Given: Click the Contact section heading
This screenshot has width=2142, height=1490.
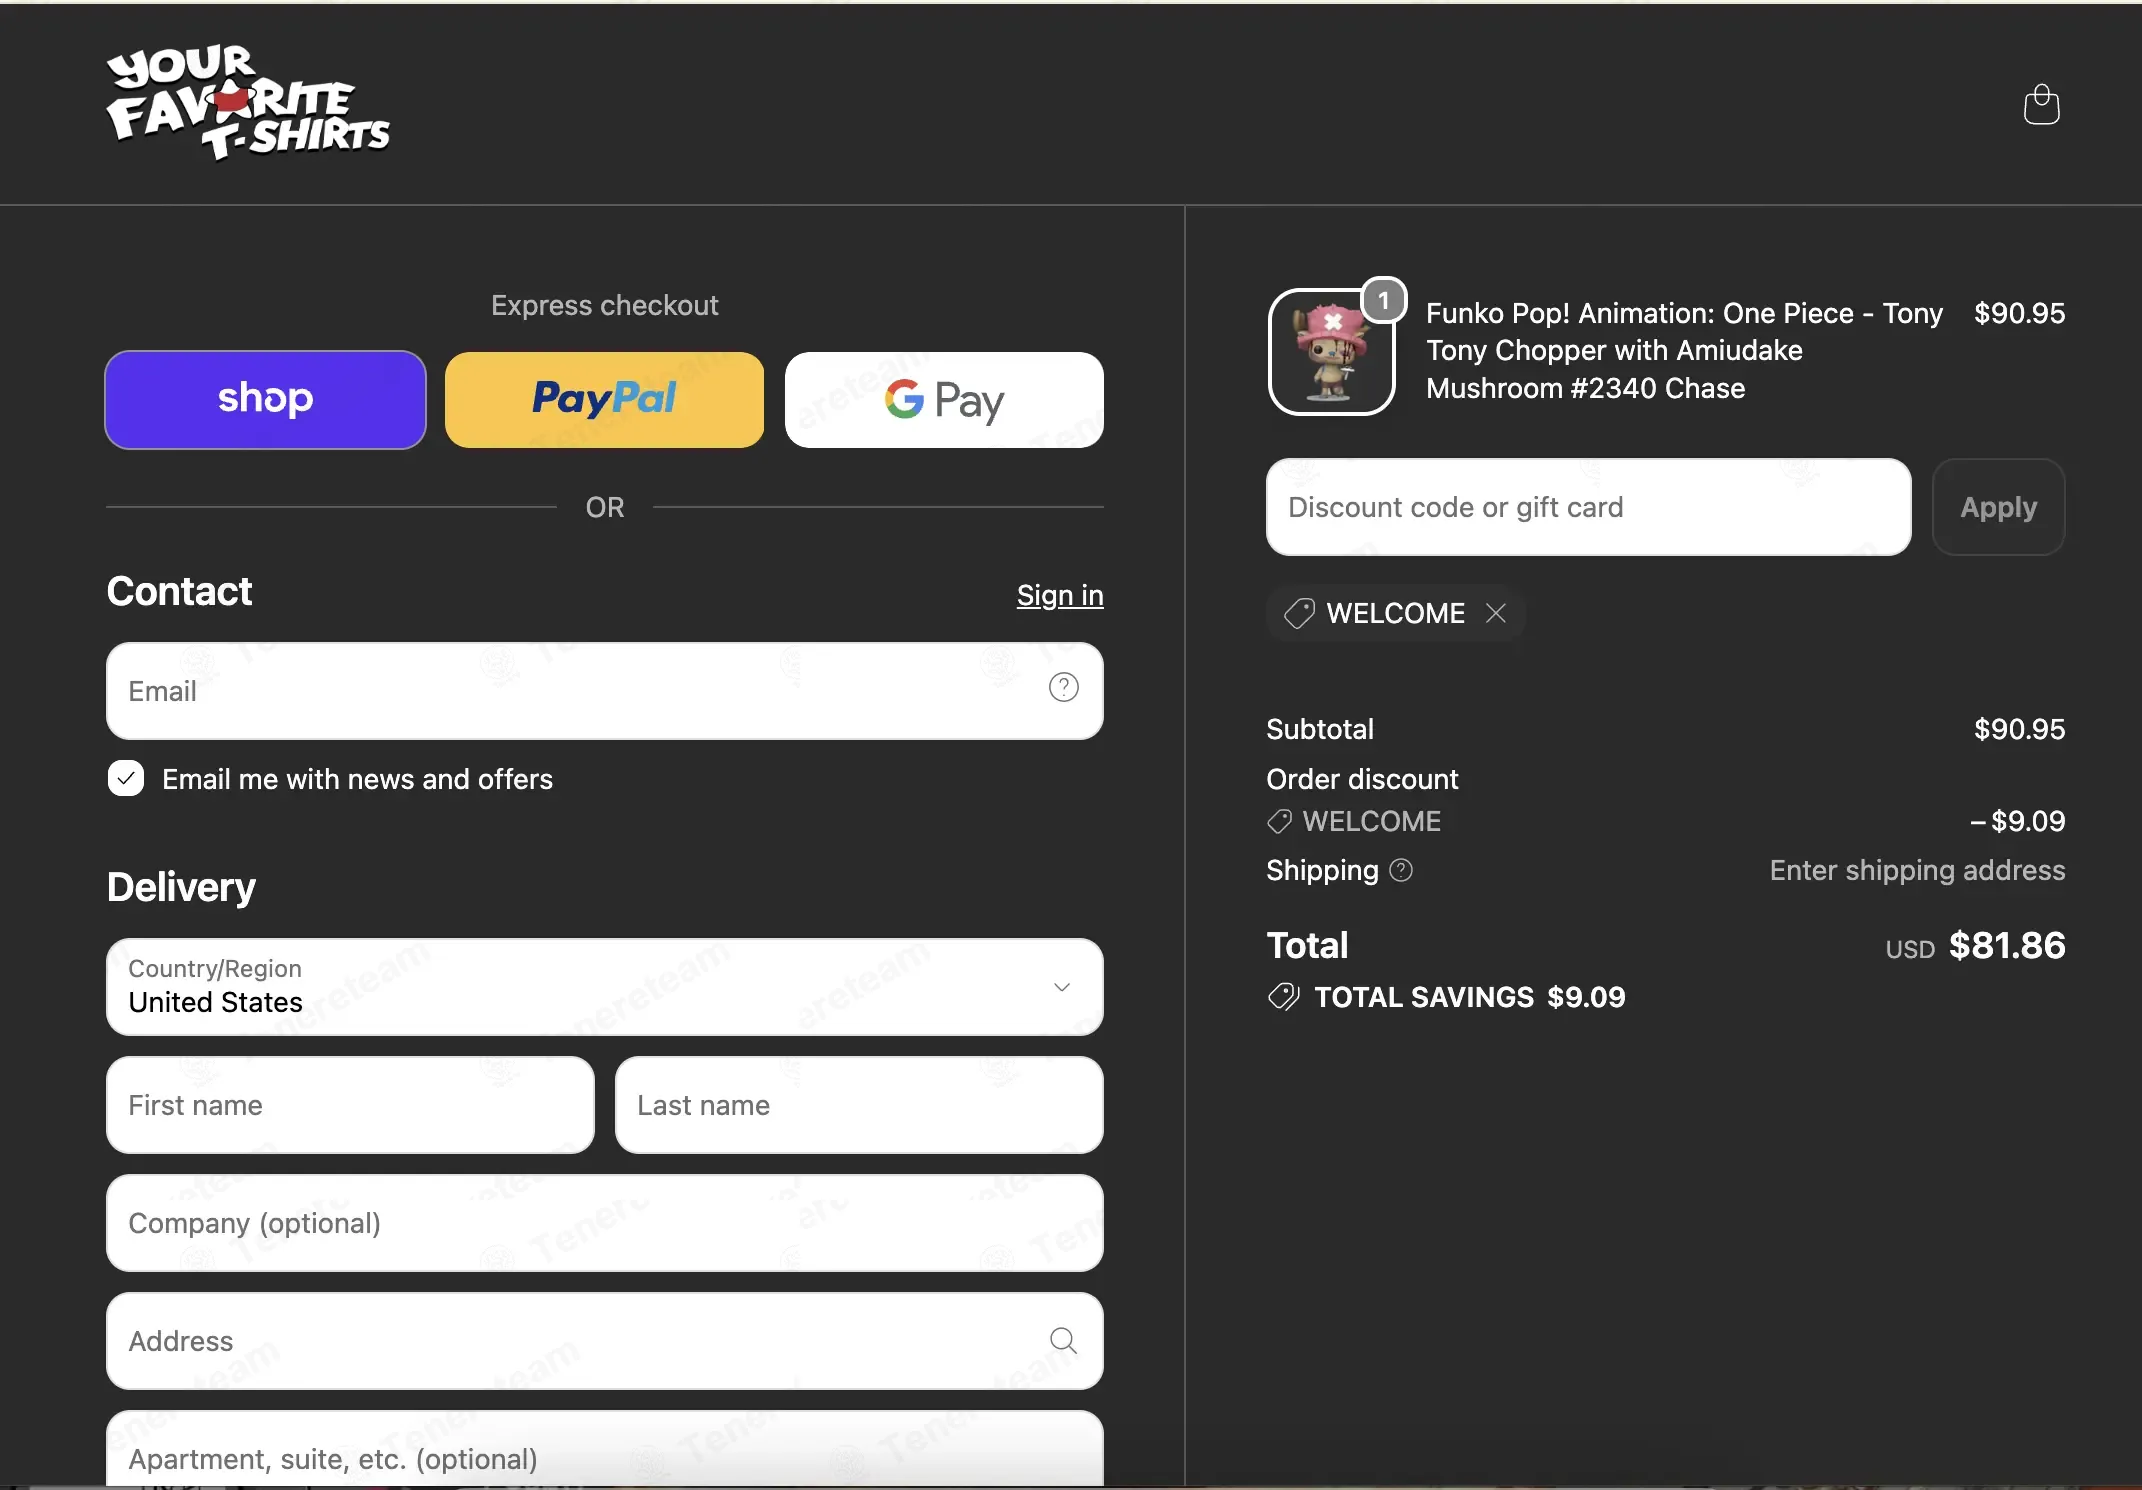Looking at the screenshot, I should [x=179, y=591].
